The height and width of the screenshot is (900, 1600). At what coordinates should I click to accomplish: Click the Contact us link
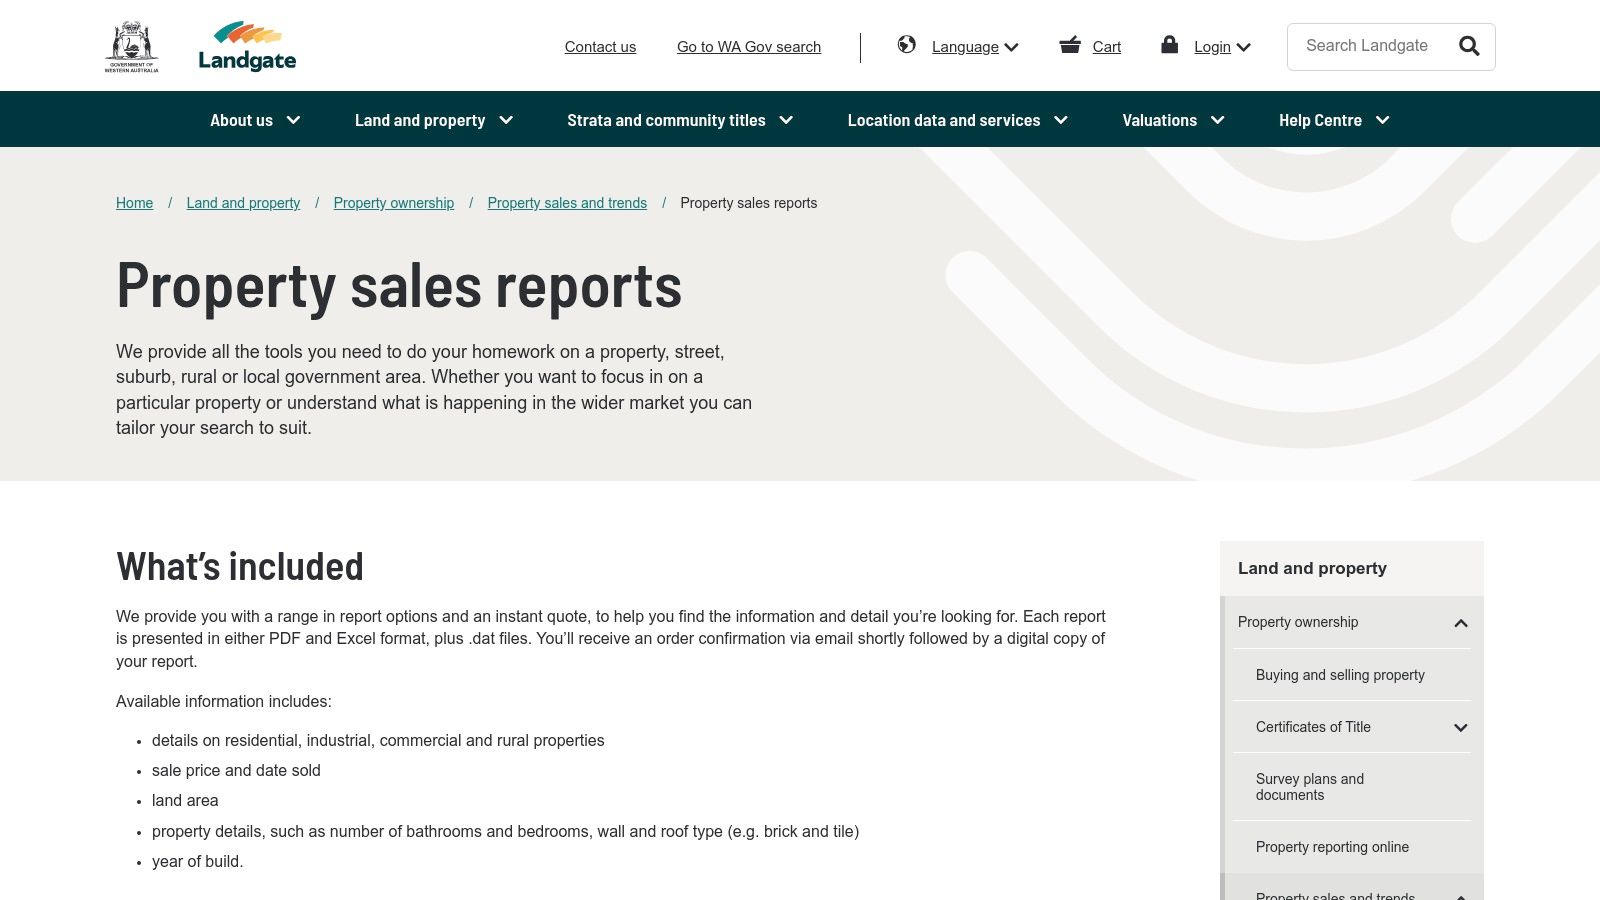(600, 46)
